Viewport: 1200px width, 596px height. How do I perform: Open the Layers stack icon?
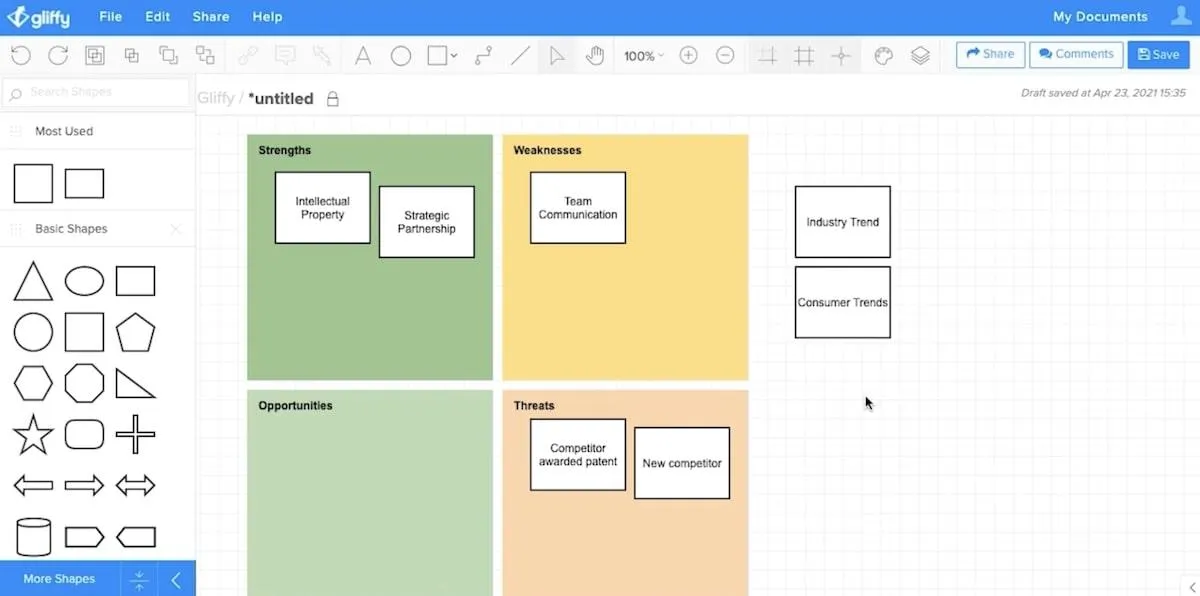pyautogui.click(x=921, y=56)
